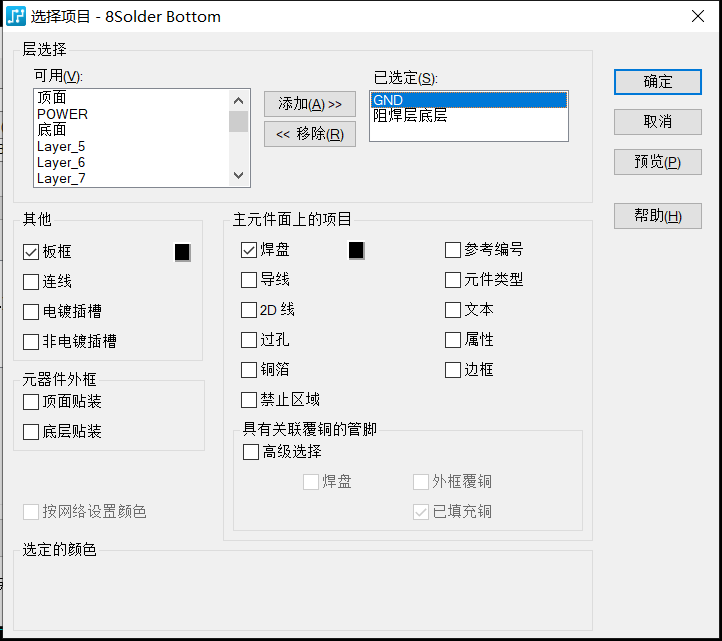Enable the 非电镀插槽 checkbox
The height and width of the screenshot is (641, 722).
point(31,342)
